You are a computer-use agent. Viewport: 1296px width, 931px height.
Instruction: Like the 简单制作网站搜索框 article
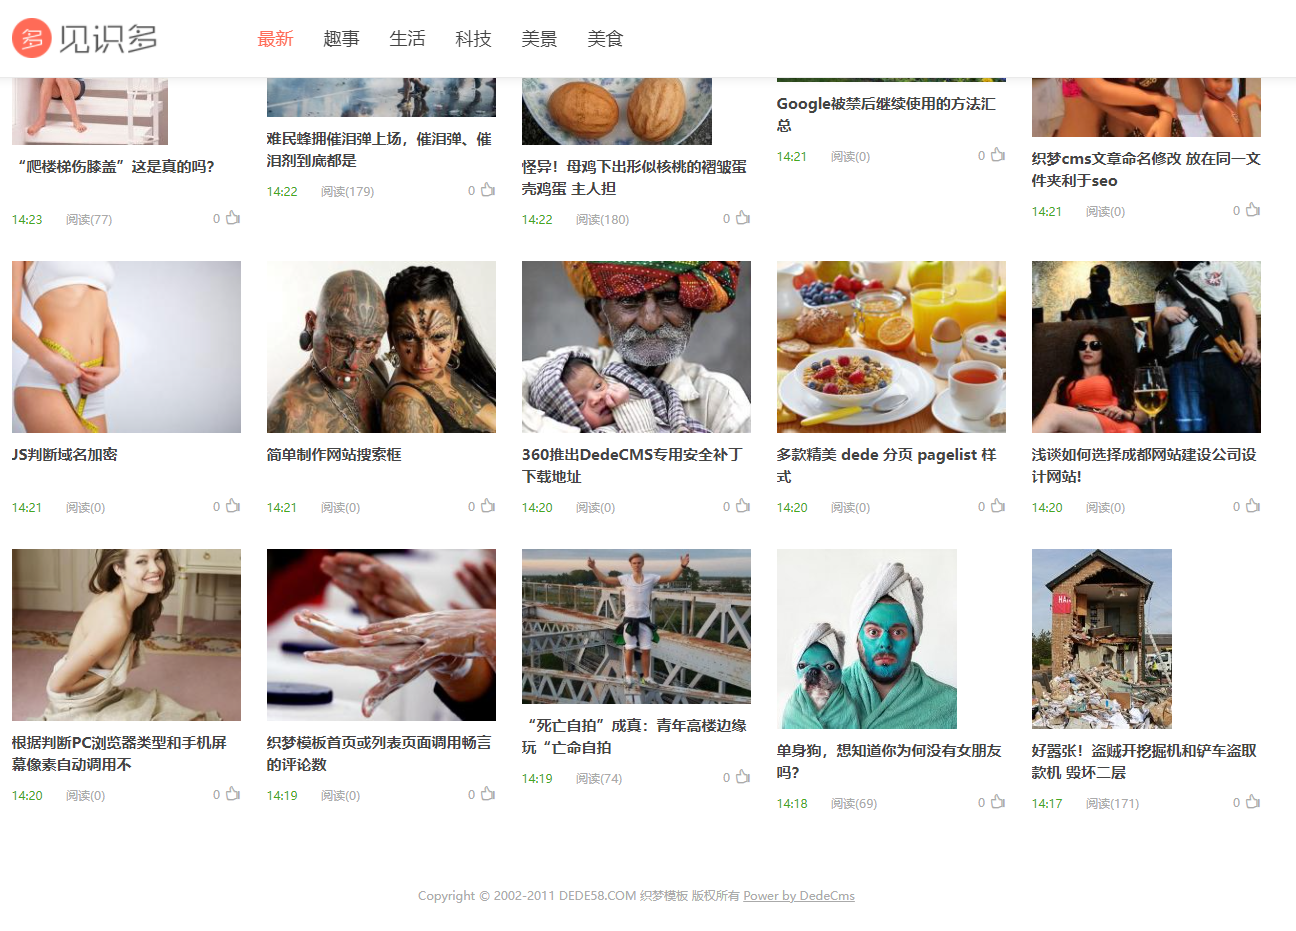(488, 506)
